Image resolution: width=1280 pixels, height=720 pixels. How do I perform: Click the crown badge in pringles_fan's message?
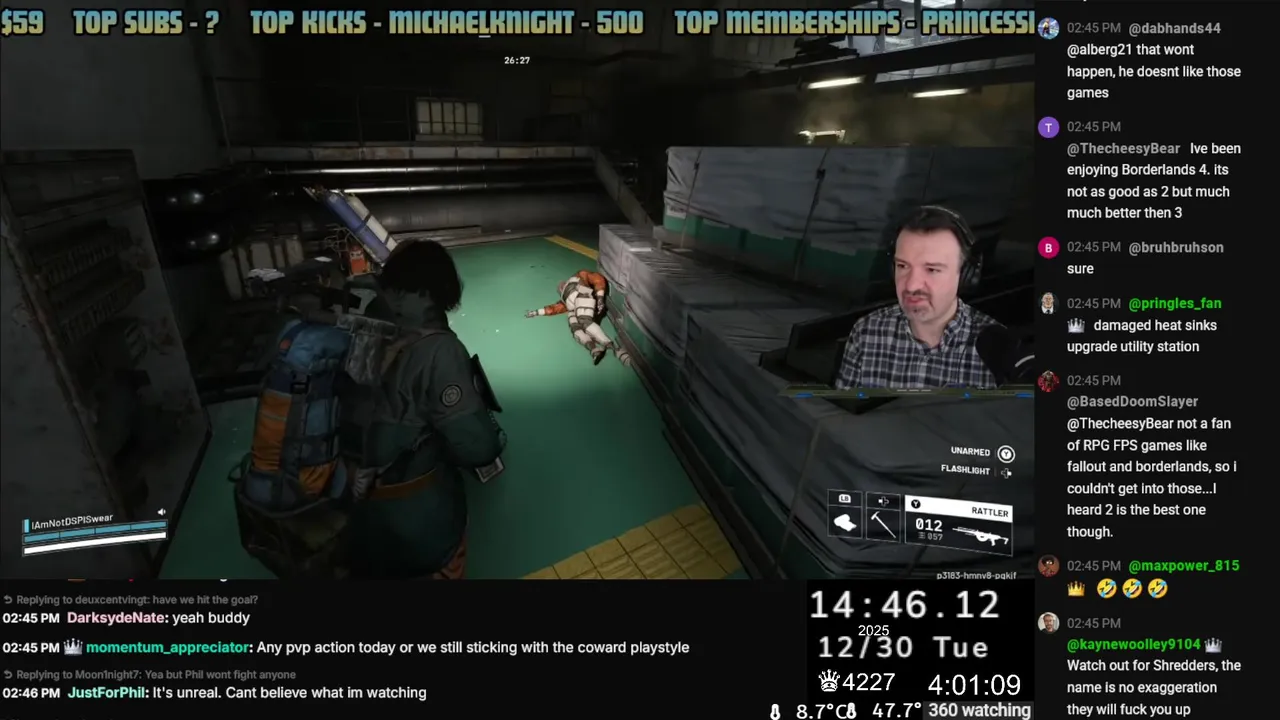pyautogui.click(x=1076, y=325)
